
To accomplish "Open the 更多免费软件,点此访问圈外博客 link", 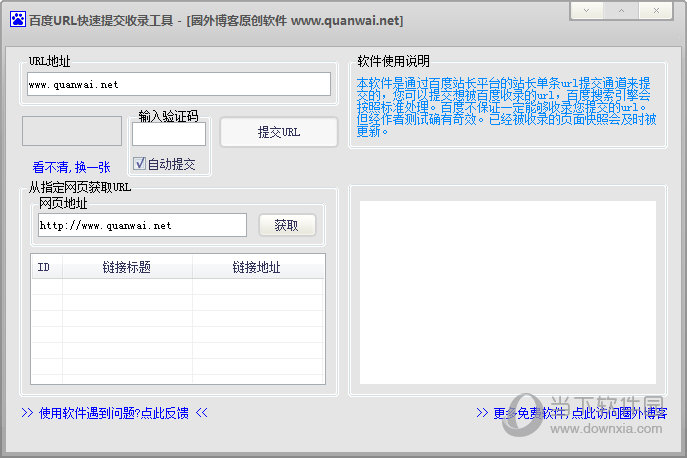I will (572, 413).
